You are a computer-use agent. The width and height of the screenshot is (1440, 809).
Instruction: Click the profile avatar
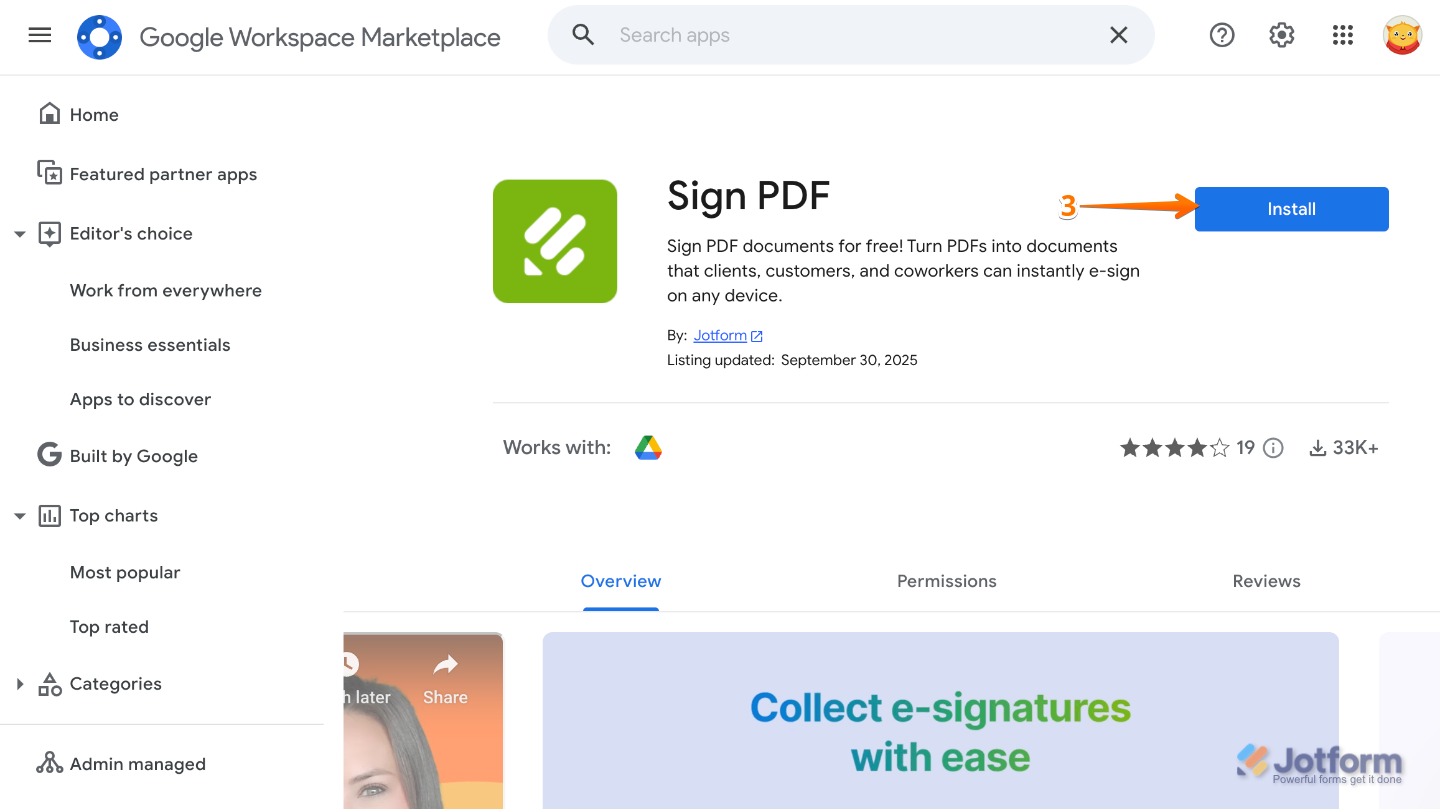(1402, 34)
